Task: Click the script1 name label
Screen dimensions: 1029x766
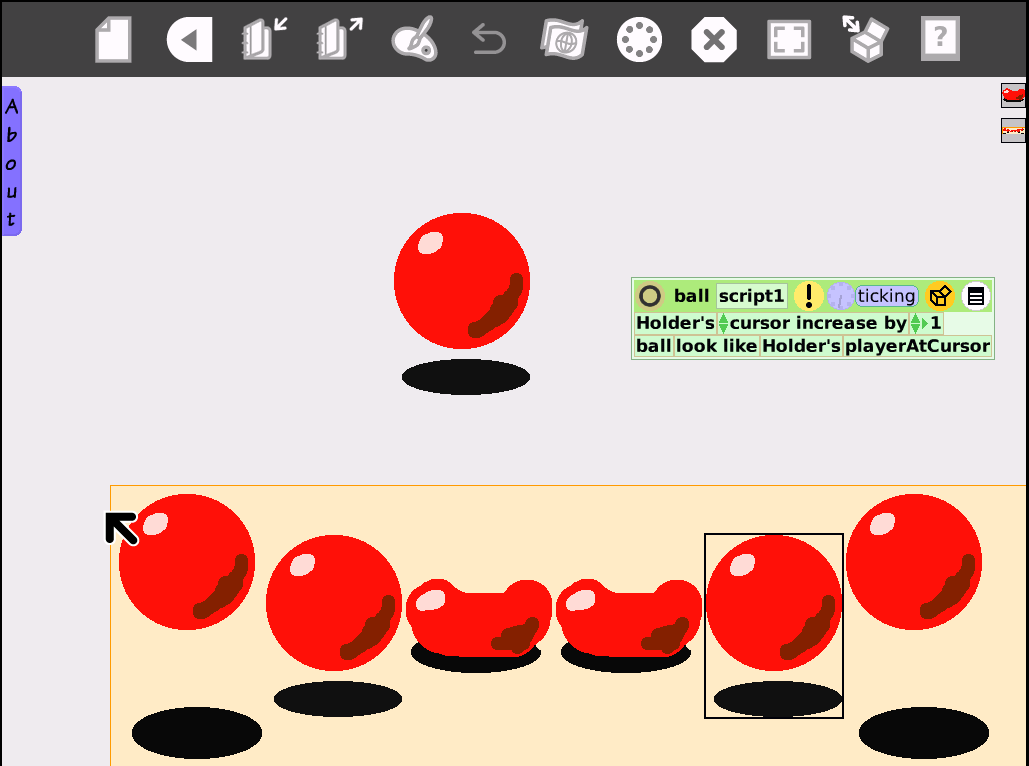Action: point(752,296)
